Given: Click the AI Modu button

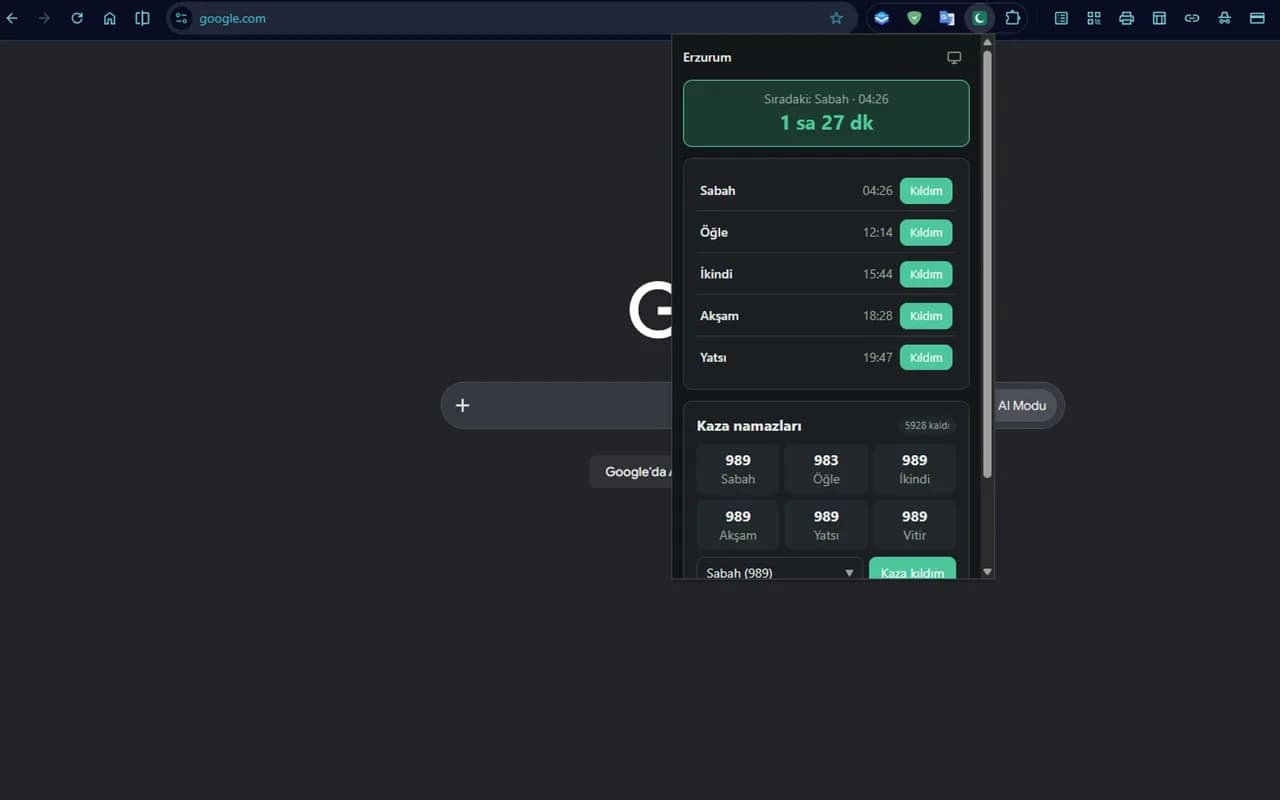Looking at the screenshot, I should pyautogui.click(x=1022, y=405).
